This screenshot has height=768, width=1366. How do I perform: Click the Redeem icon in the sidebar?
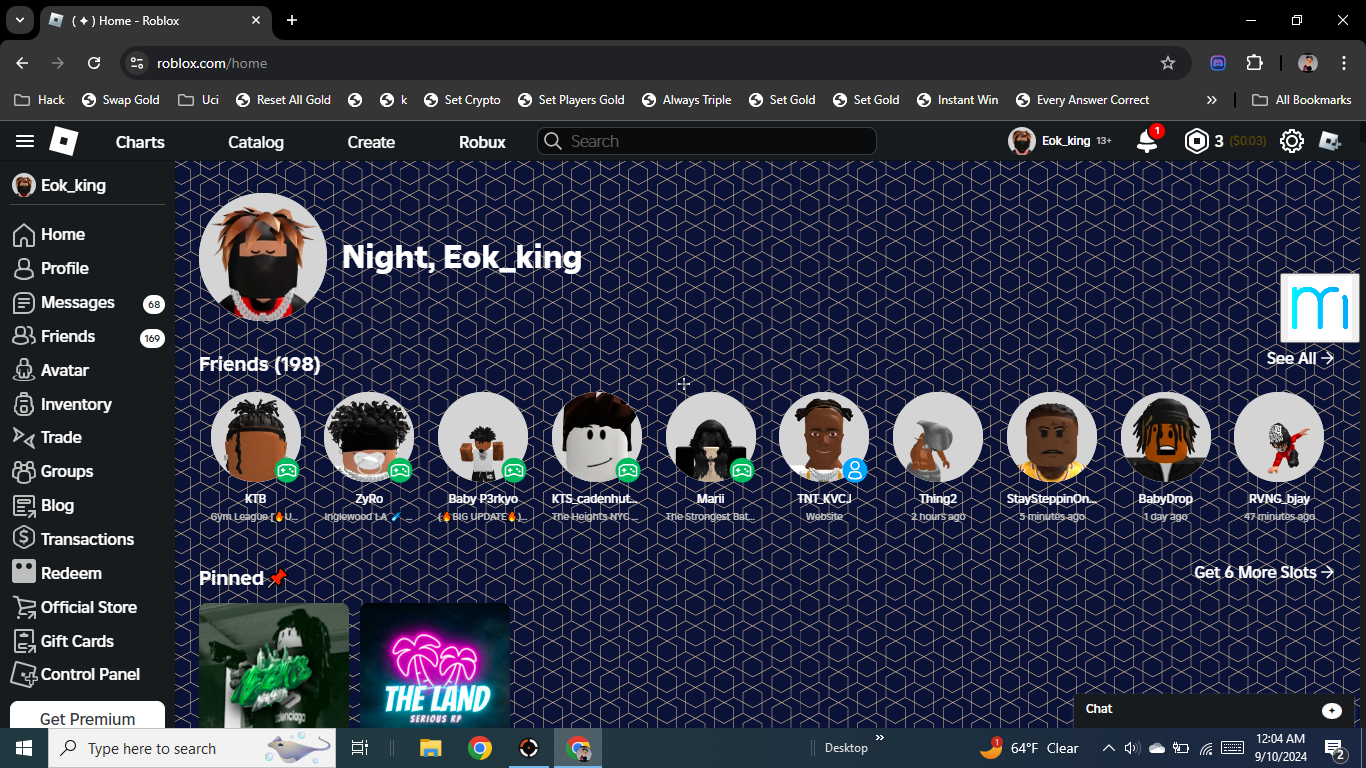(24, 573)
